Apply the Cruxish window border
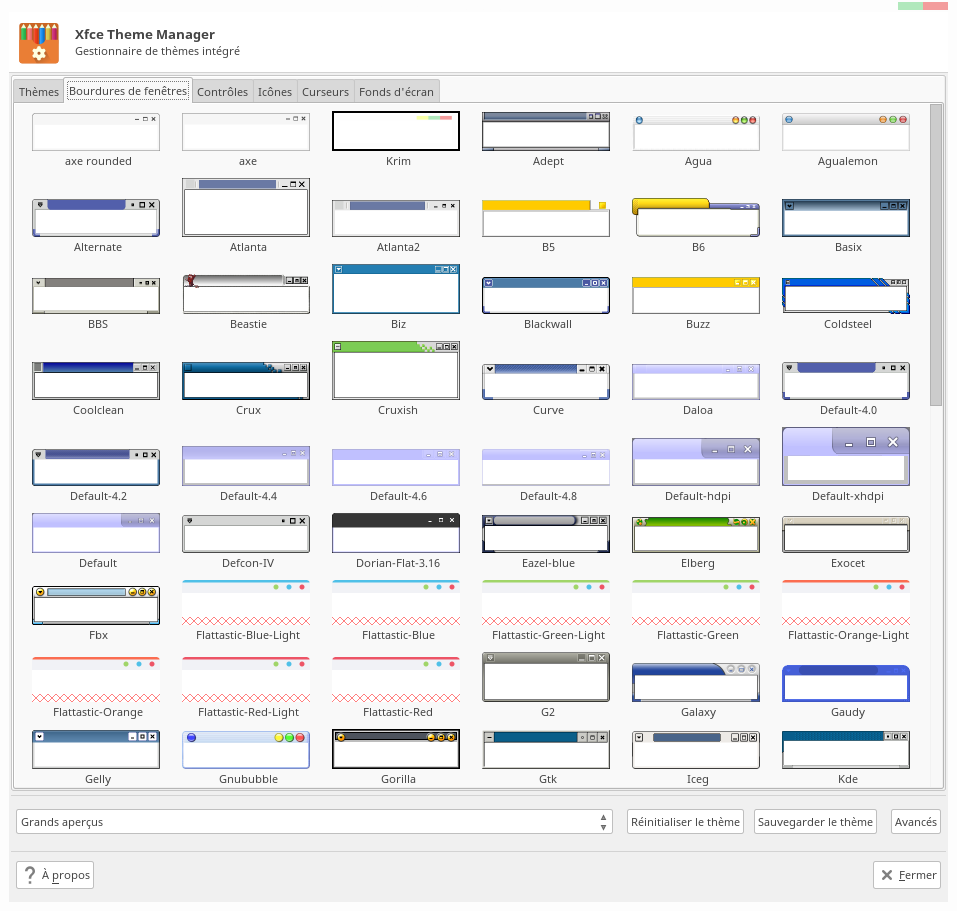 pos(395,370)
